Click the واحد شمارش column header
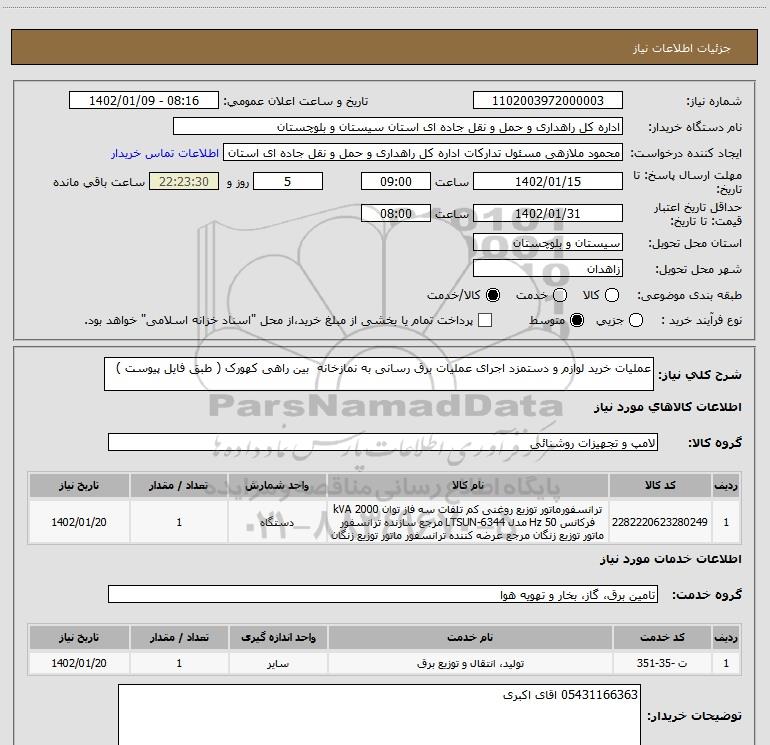The width and height of the screenshot is (770, 745). (x=277, y=485)
